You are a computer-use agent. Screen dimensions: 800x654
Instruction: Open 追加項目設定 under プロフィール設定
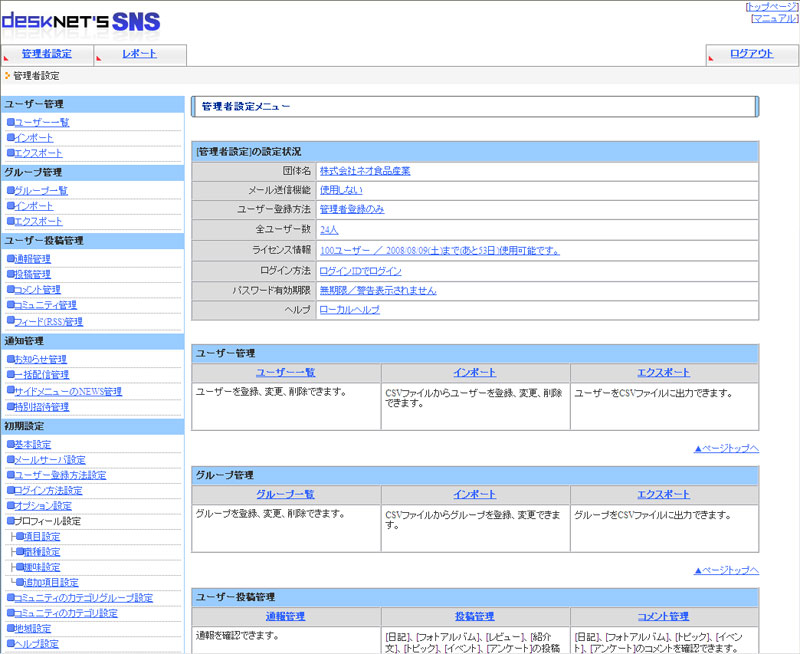coord(51,583)
